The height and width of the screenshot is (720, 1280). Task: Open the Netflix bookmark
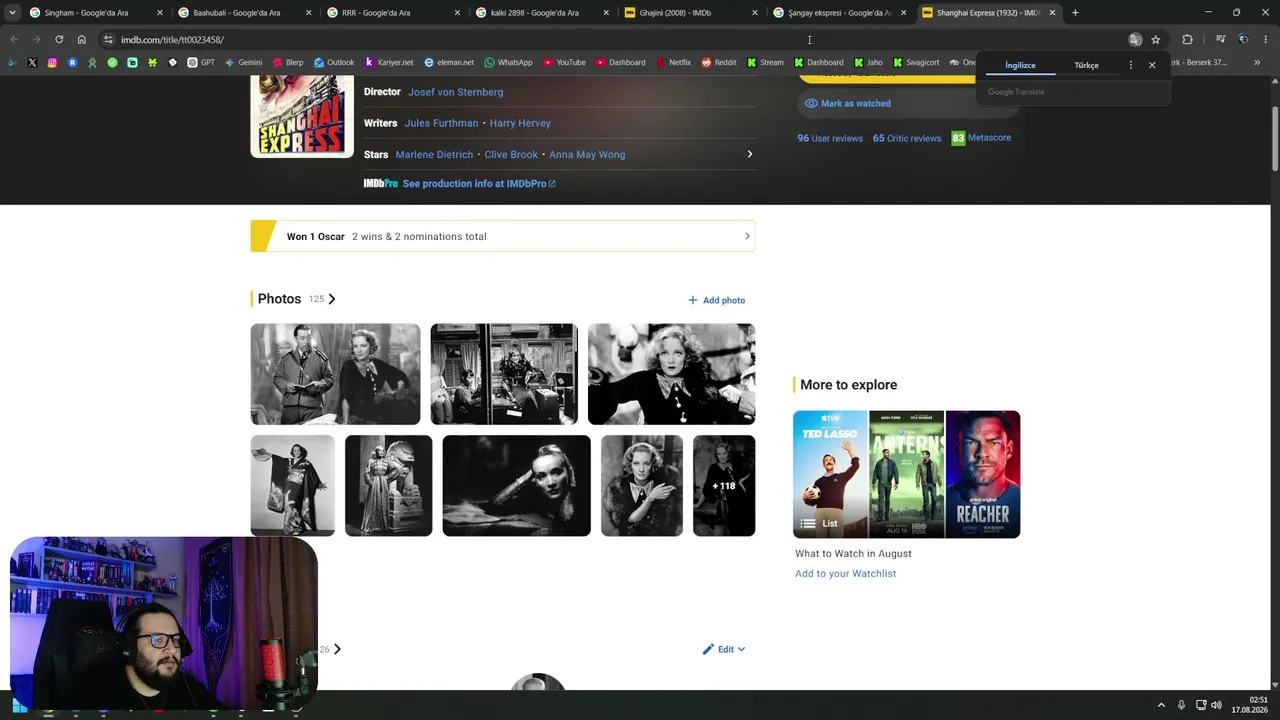point(673,62)
